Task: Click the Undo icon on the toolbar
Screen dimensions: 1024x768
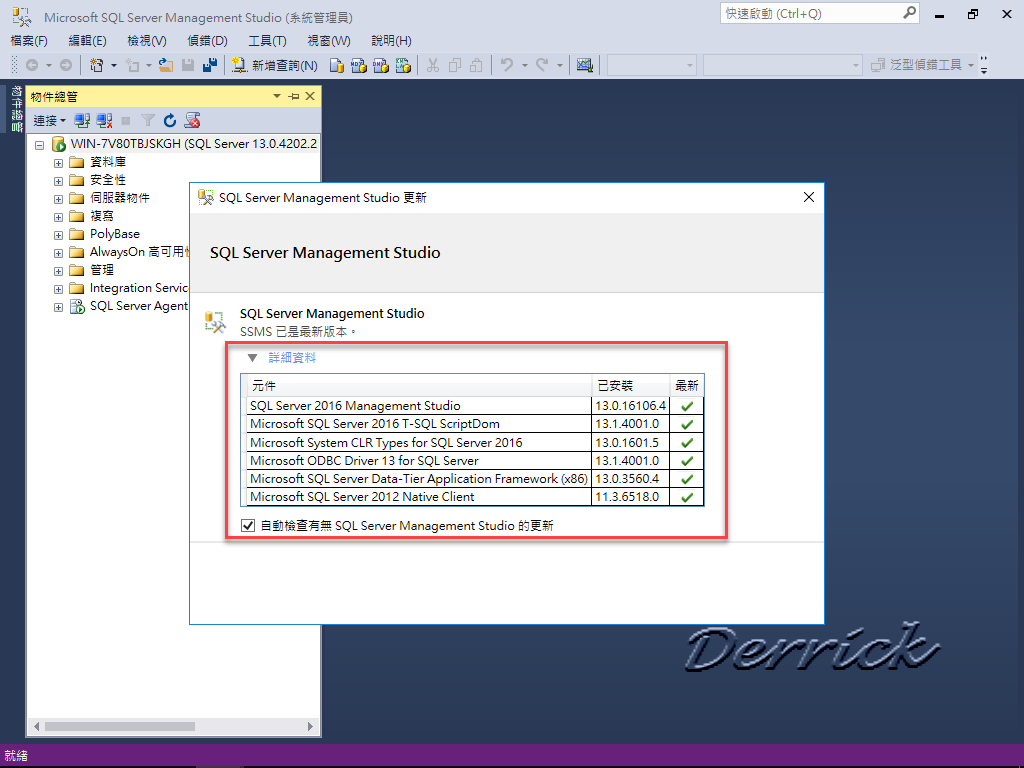Action: click(x=506, y=65)
